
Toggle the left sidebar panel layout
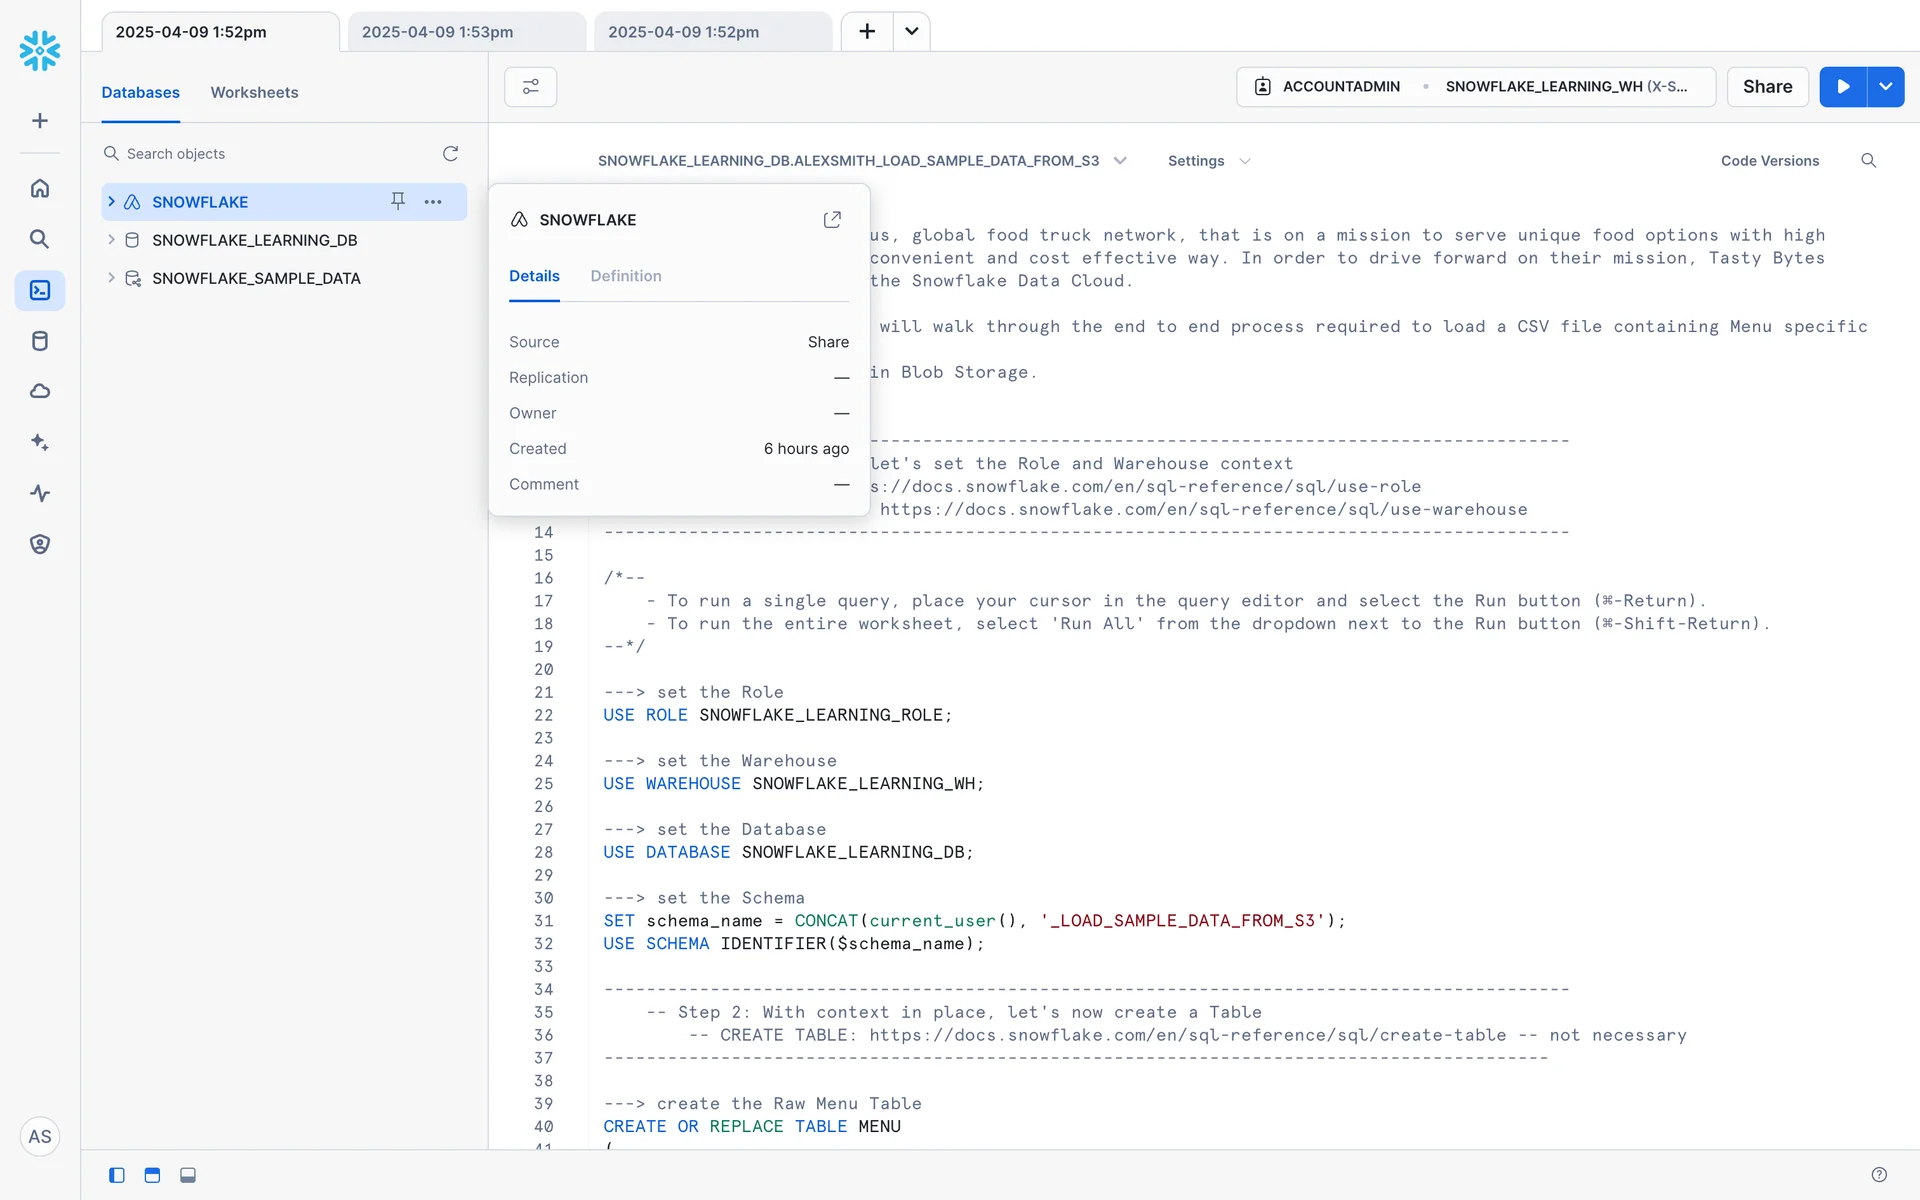[117, 1175]
